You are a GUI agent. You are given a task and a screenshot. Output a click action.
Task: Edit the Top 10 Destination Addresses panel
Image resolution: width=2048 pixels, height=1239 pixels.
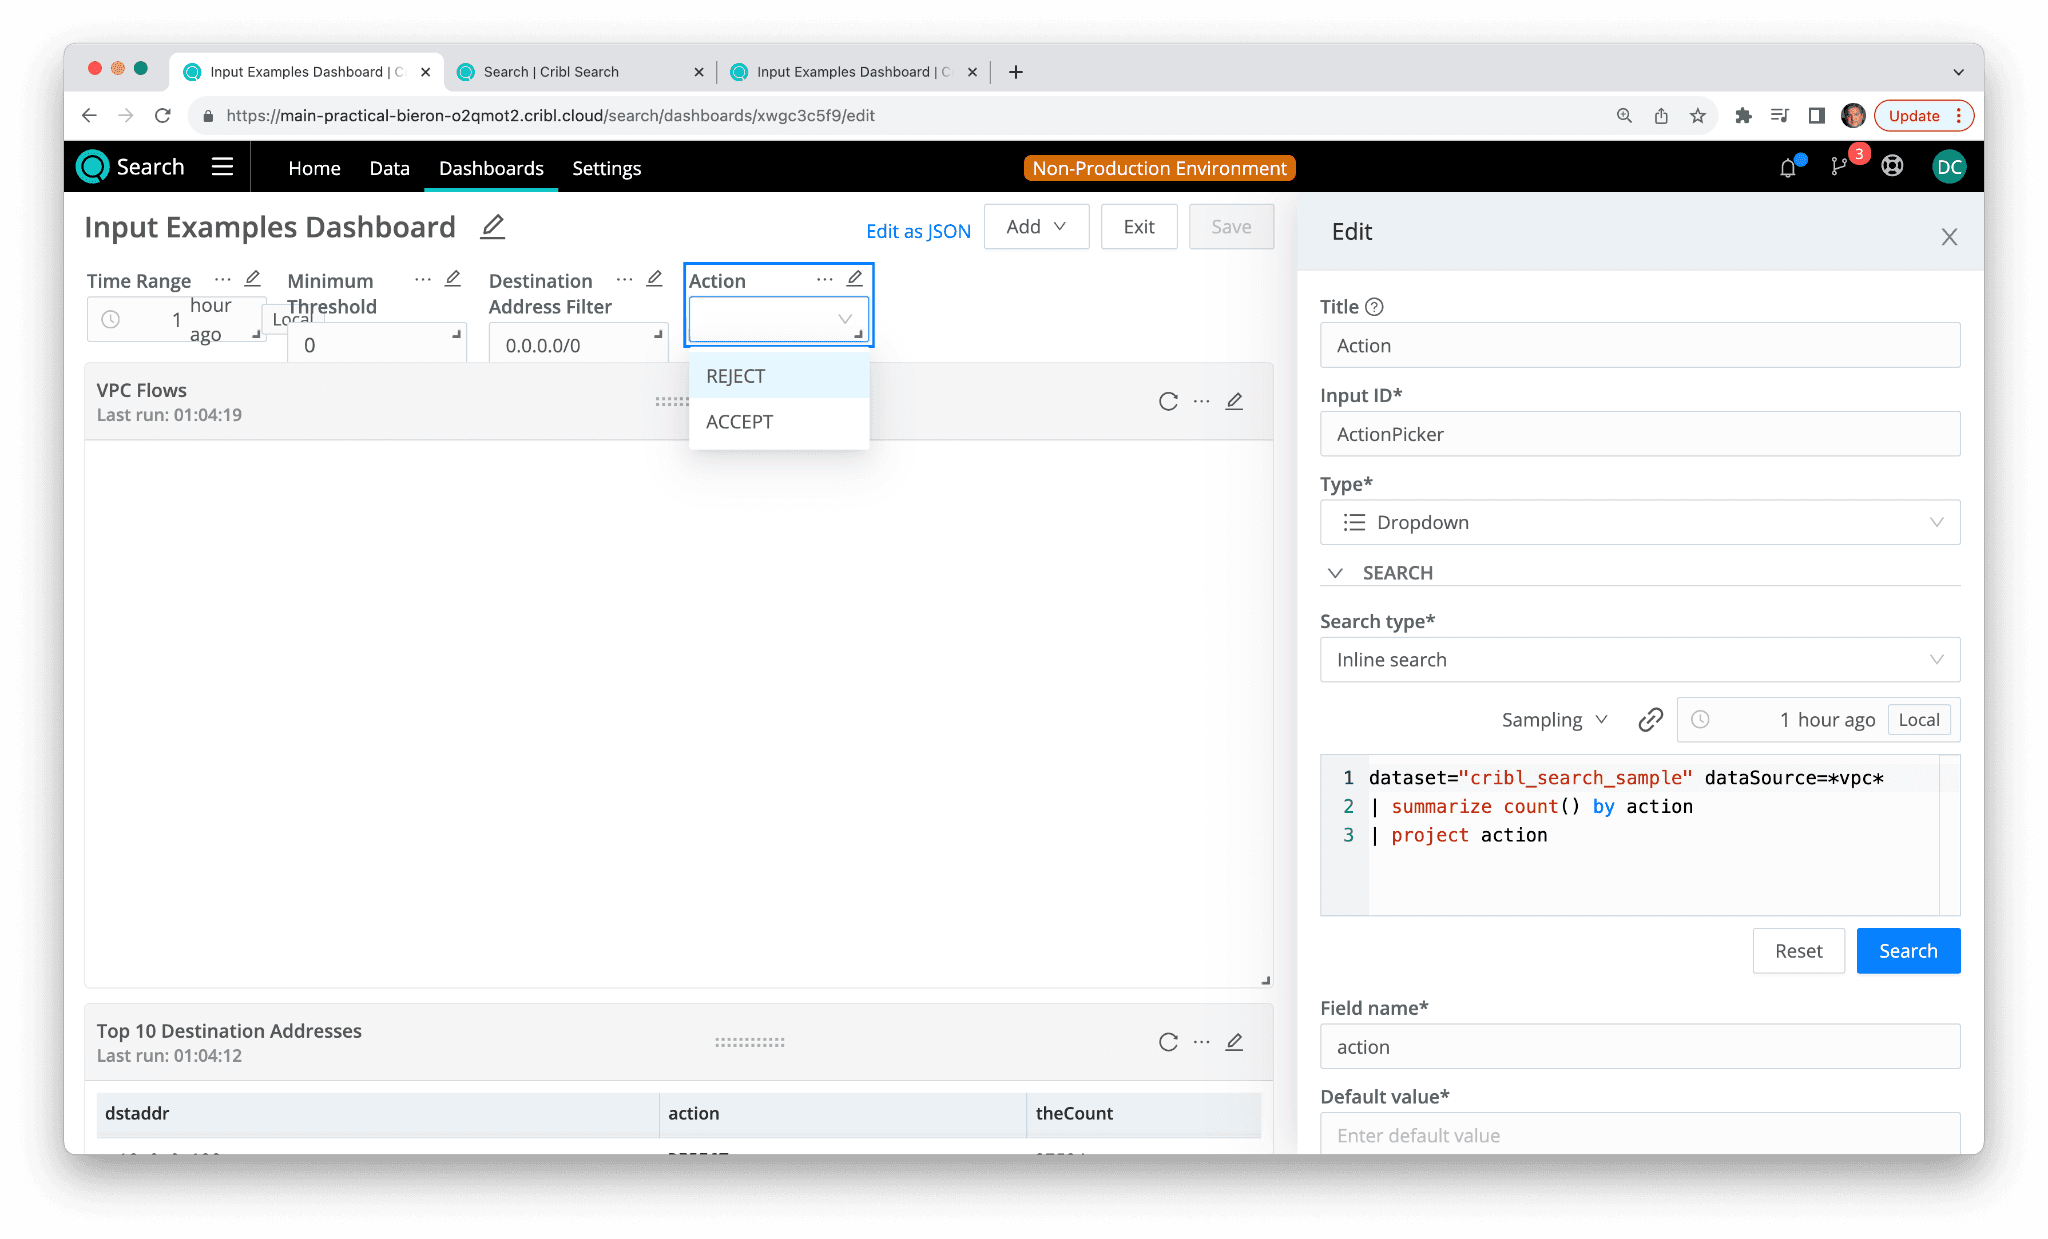[x=1235, y=1042]
